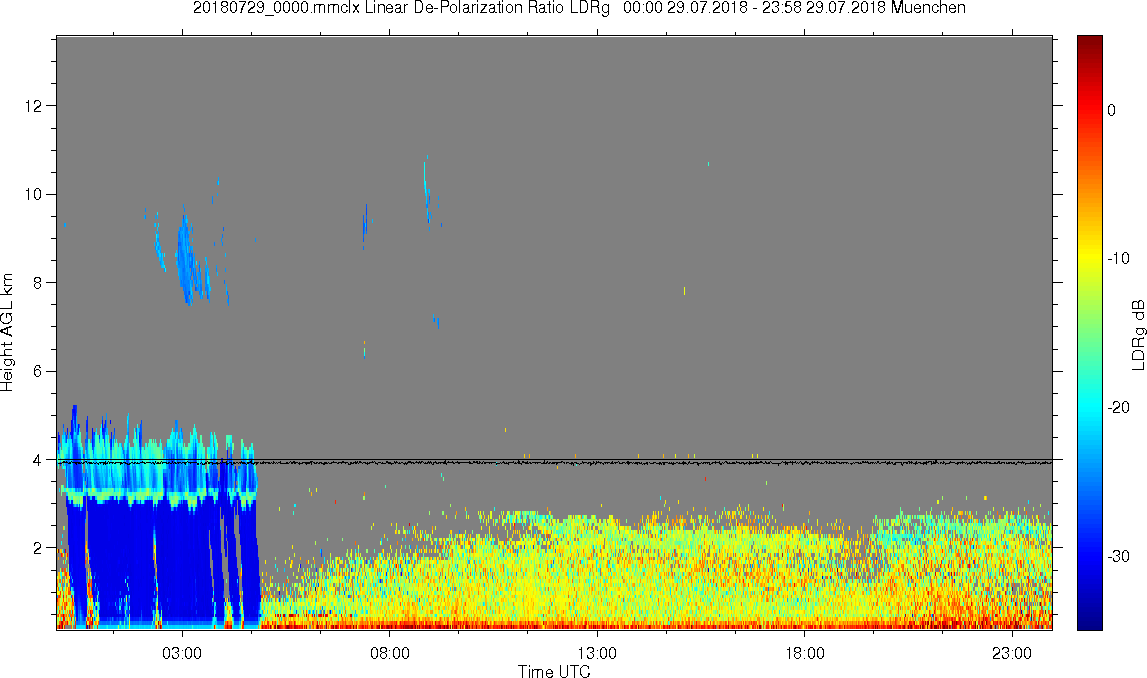Click the colorbar value -10

[x=1118, y=258]
